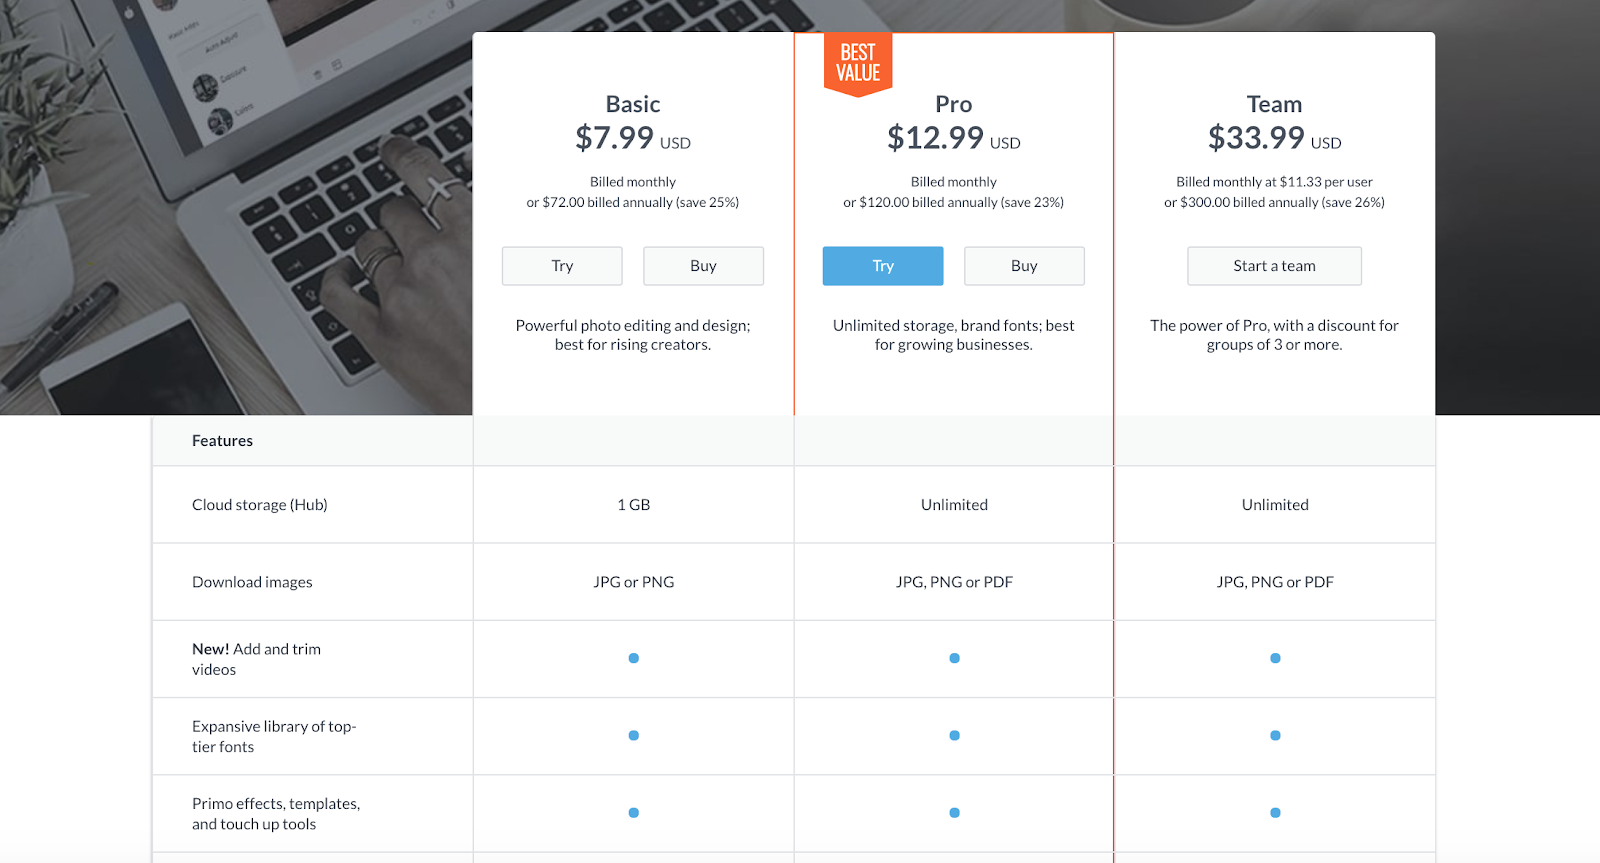1600x863 pixels.
Task: Click the Features table header
Action: pyautogui.click(x=222, y=441)
